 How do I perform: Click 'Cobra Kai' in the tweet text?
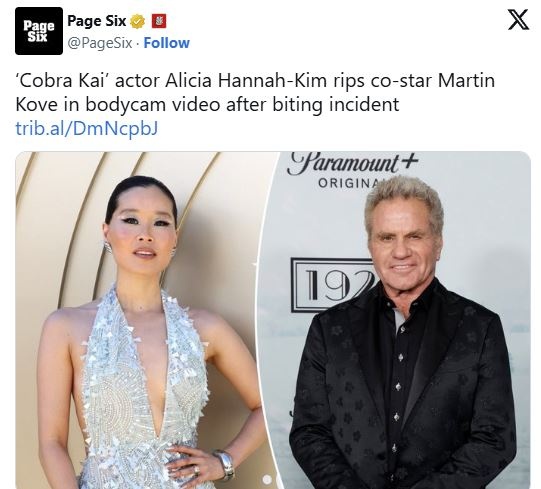coord(60,80)
